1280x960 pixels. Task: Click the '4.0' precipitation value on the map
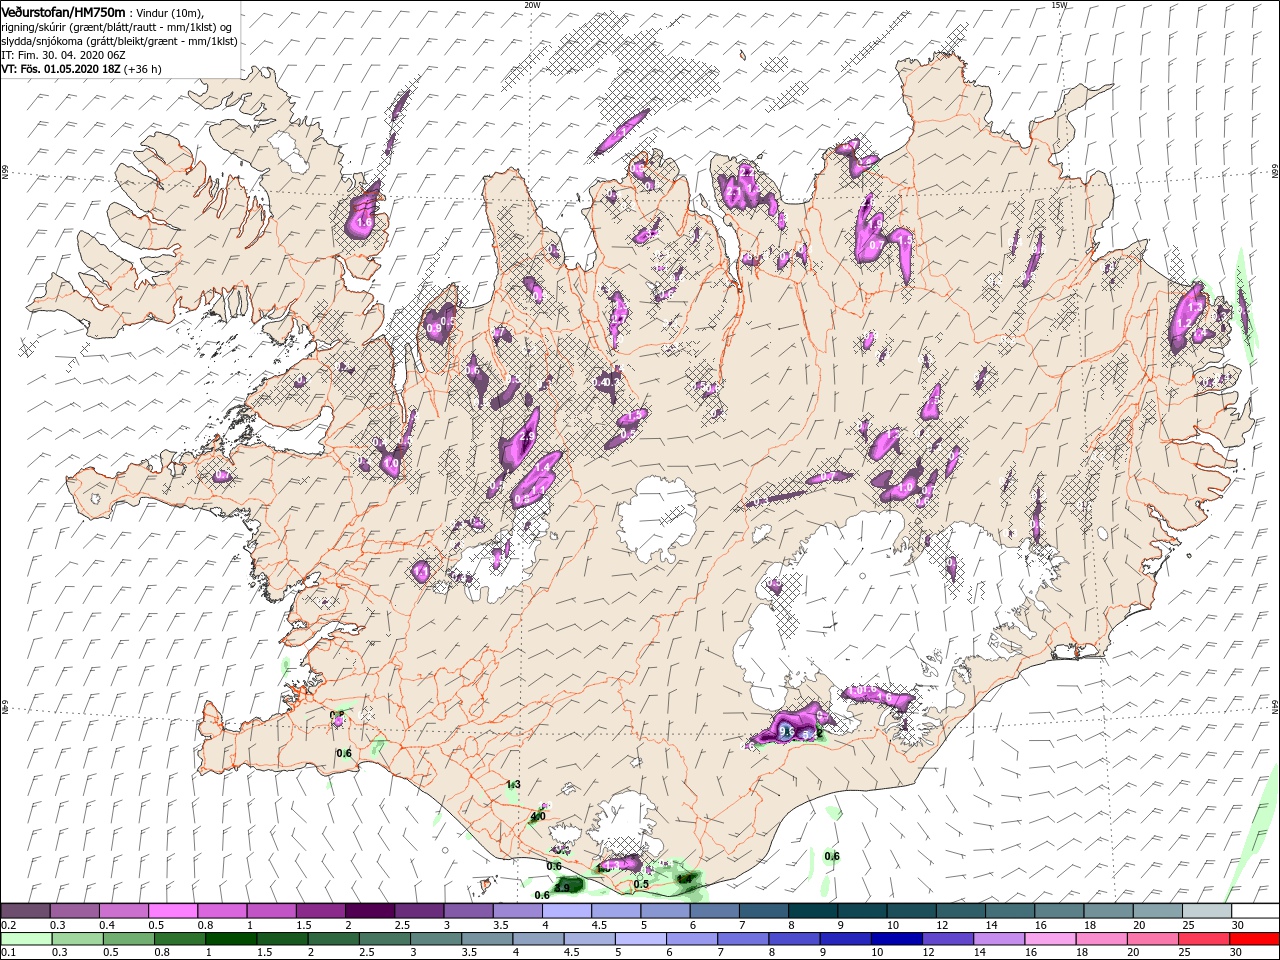pos(538,817)
